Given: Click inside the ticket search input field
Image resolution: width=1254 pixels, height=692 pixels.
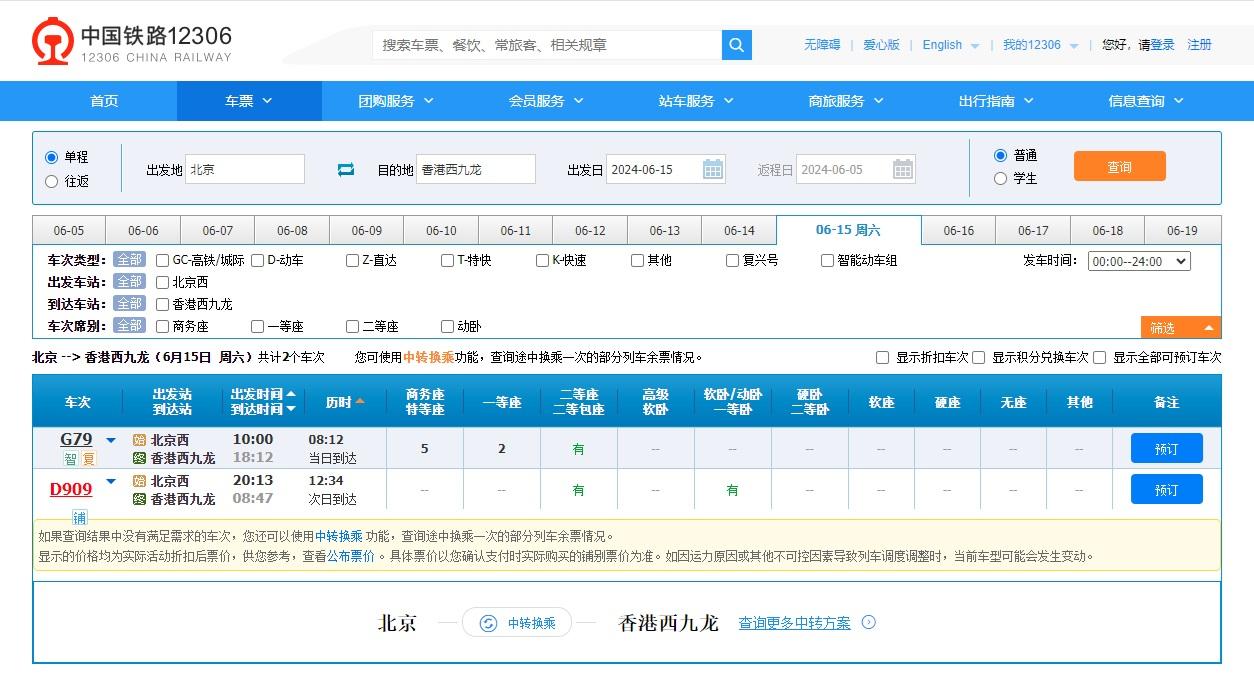Looking at the screenshot, I should tap(545, 45).
